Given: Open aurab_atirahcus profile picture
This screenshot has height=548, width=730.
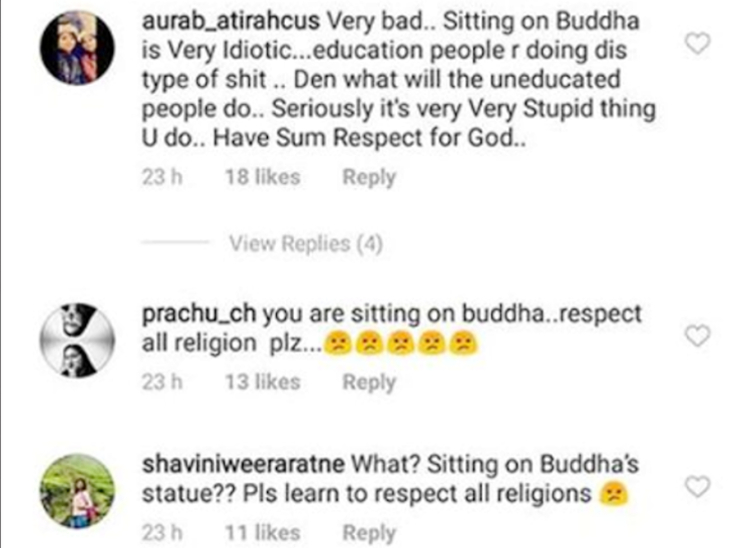Looking at the screenshot, I should tap(77, 48).
